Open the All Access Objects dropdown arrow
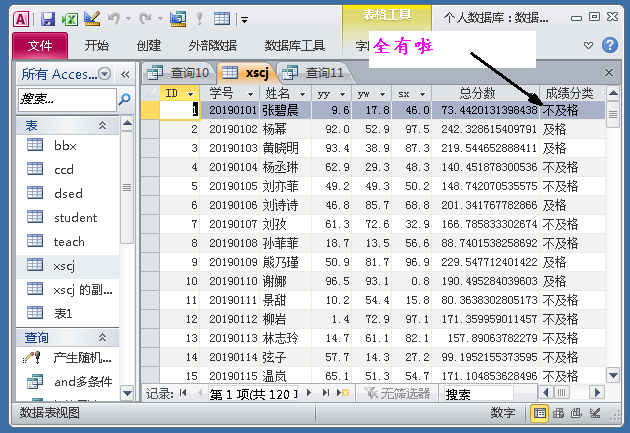 pos(104,74)
